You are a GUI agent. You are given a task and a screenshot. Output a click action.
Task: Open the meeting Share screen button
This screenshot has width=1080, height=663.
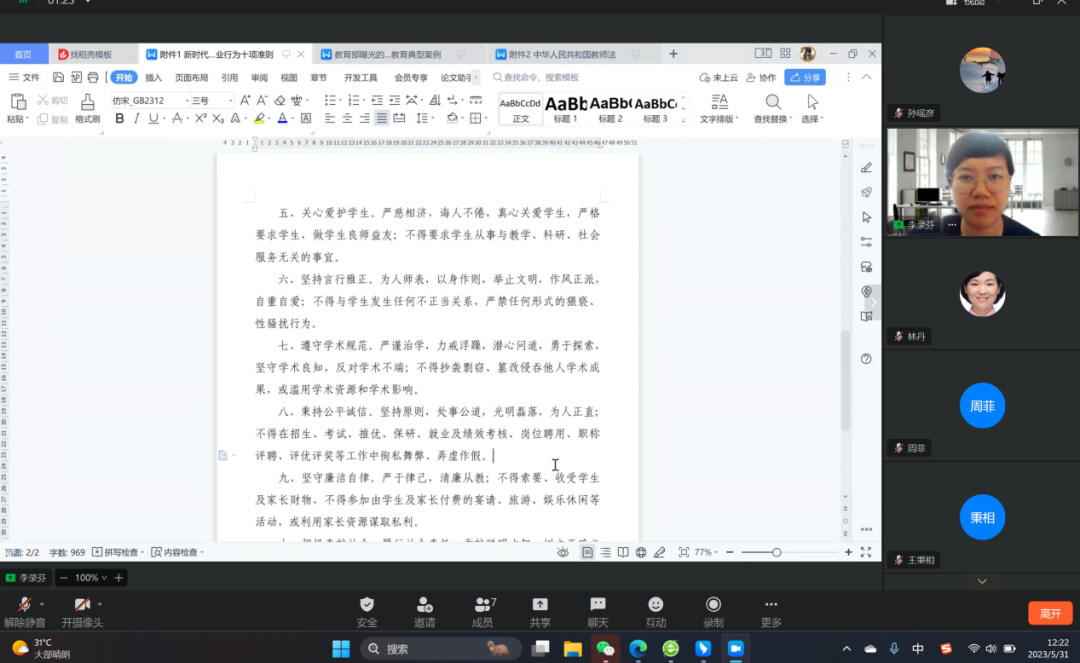coord(540,612)
